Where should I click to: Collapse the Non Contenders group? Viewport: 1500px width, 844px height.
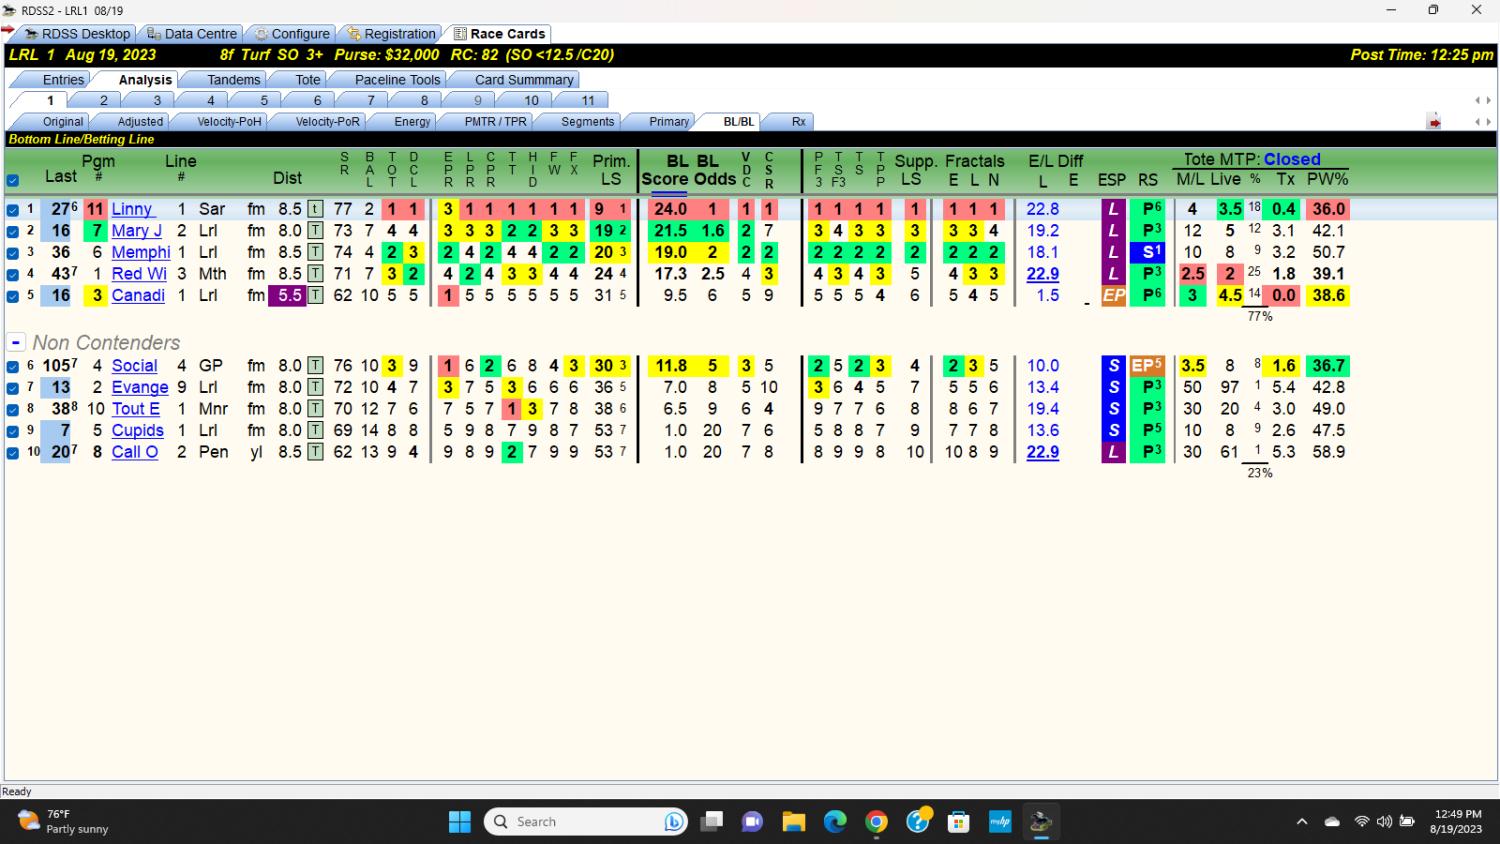(16, 343)
